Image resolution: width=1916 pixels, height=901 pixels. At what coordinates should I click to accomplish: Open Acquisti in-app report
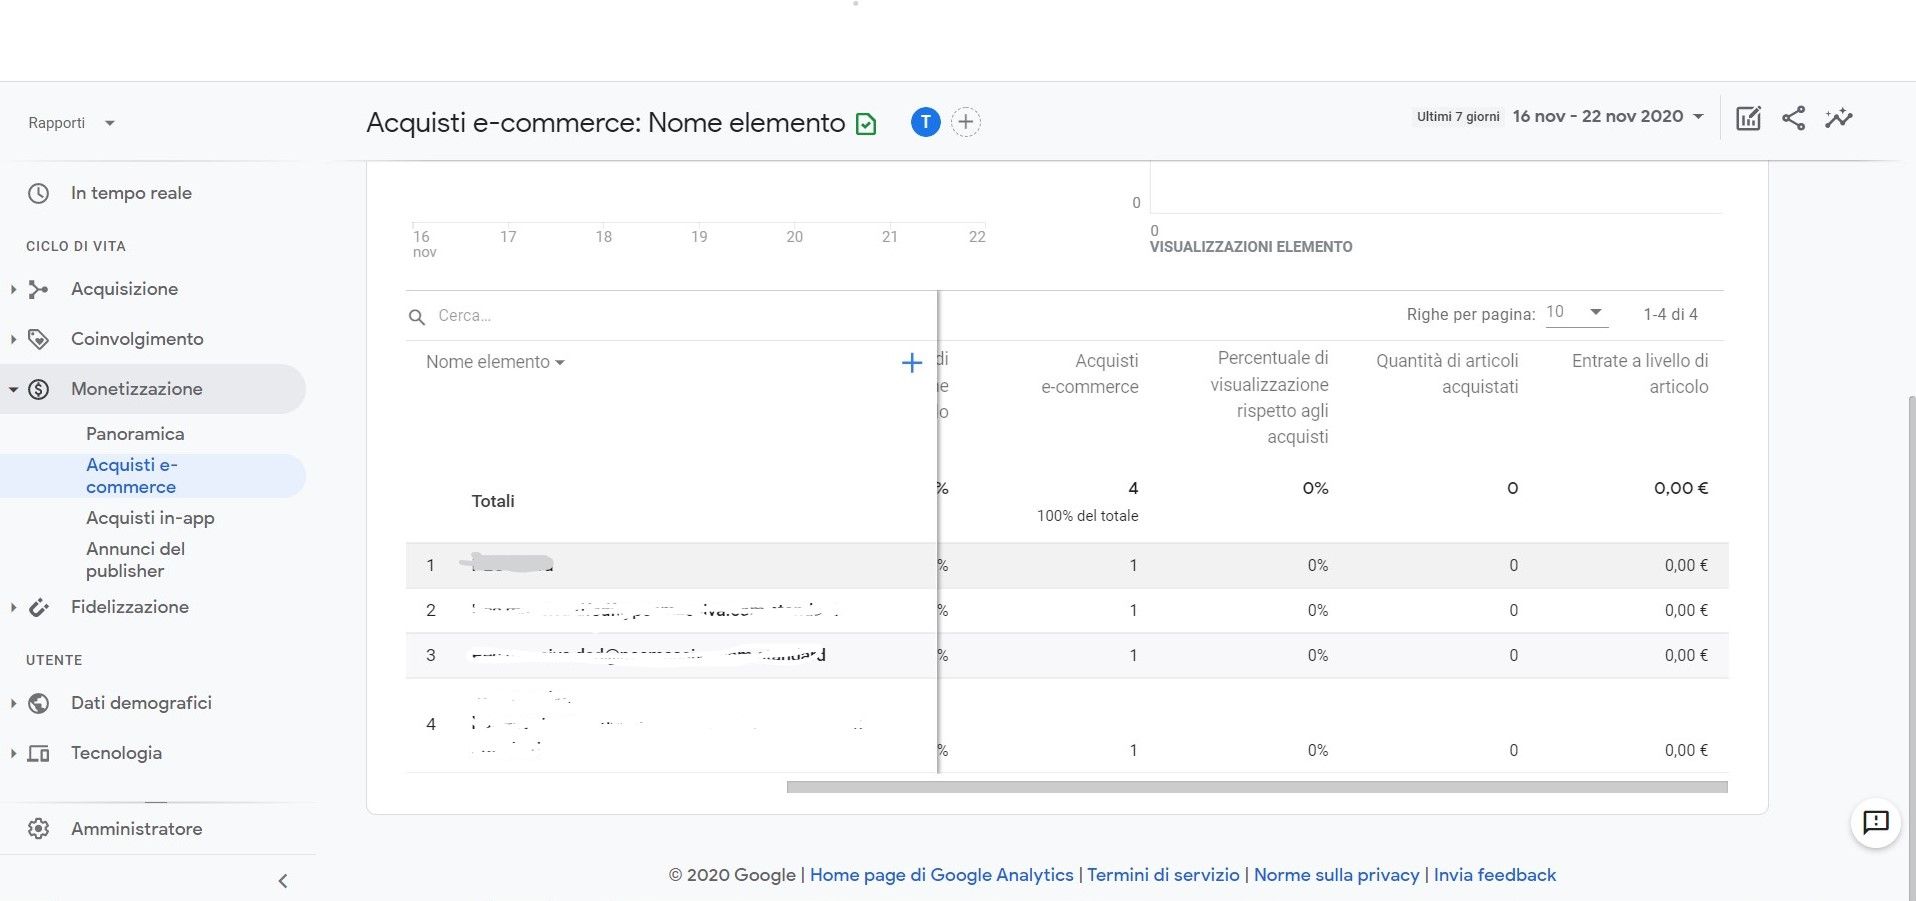click(x=150, y=518)
